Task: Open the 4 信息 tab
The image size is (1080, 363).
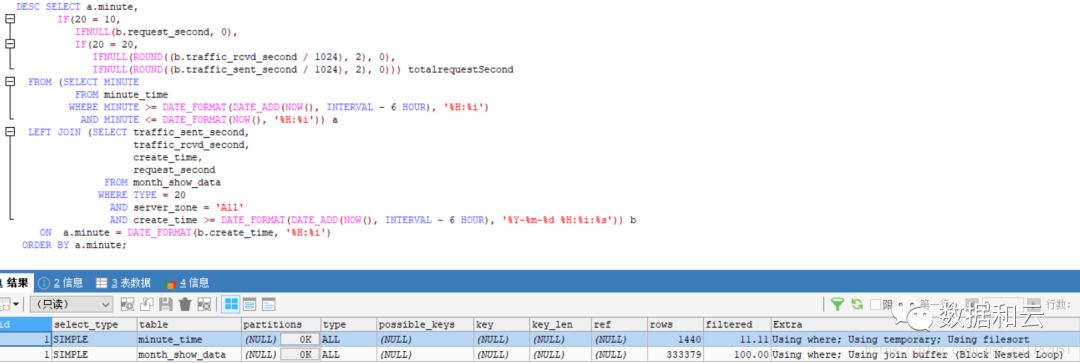Action: (187, 282)
